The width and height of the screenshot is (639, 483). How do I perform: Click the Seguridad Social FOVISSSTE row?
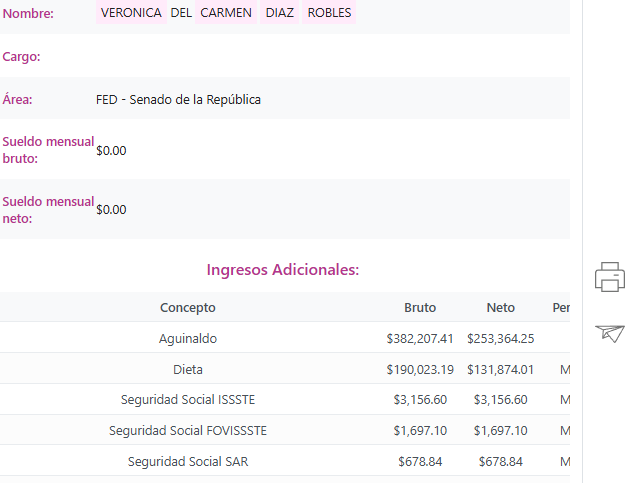point(187,431)
